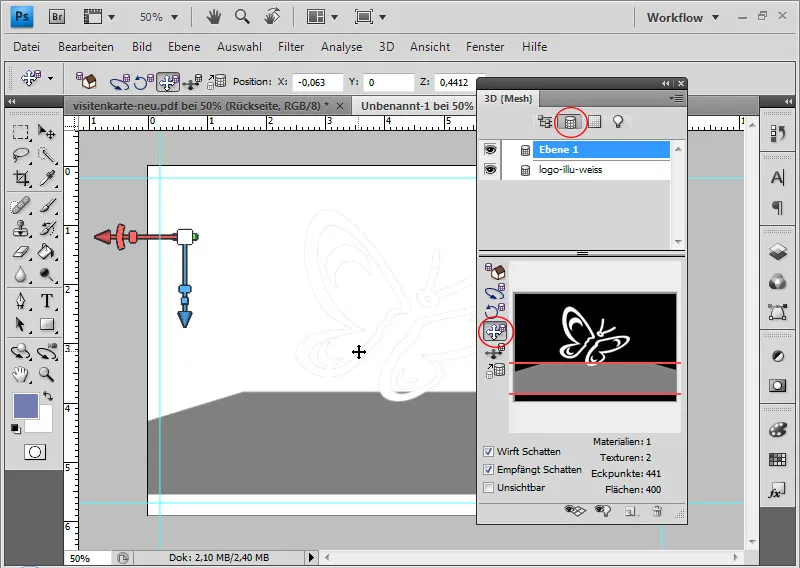The width and height of the screenshot is (800, 568).
Task: Delete the selected 3D item with trash icon
Action: click(657, 511)
